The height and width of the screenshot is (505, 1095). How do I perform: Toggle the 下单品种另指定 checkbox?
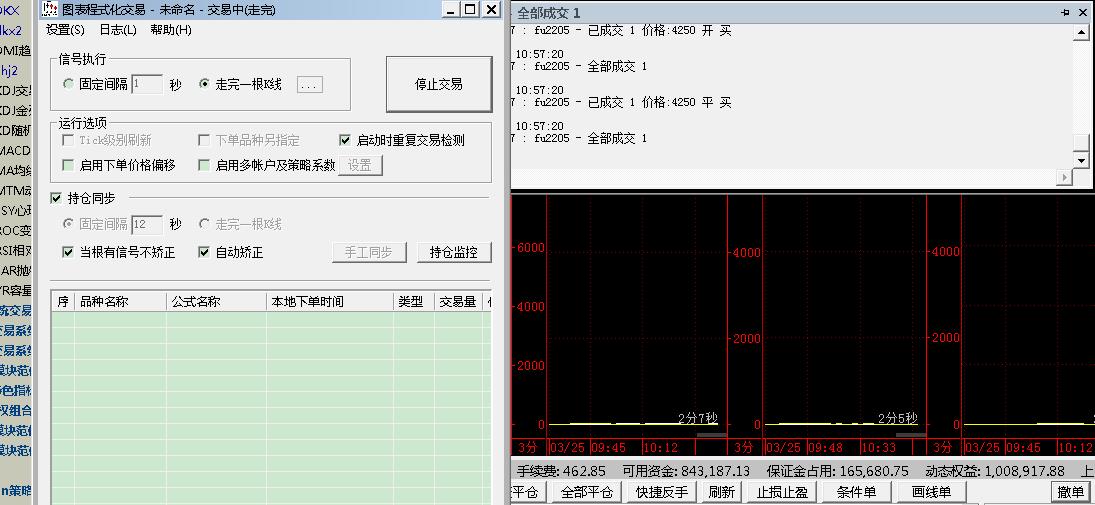[x=204, y=140]
